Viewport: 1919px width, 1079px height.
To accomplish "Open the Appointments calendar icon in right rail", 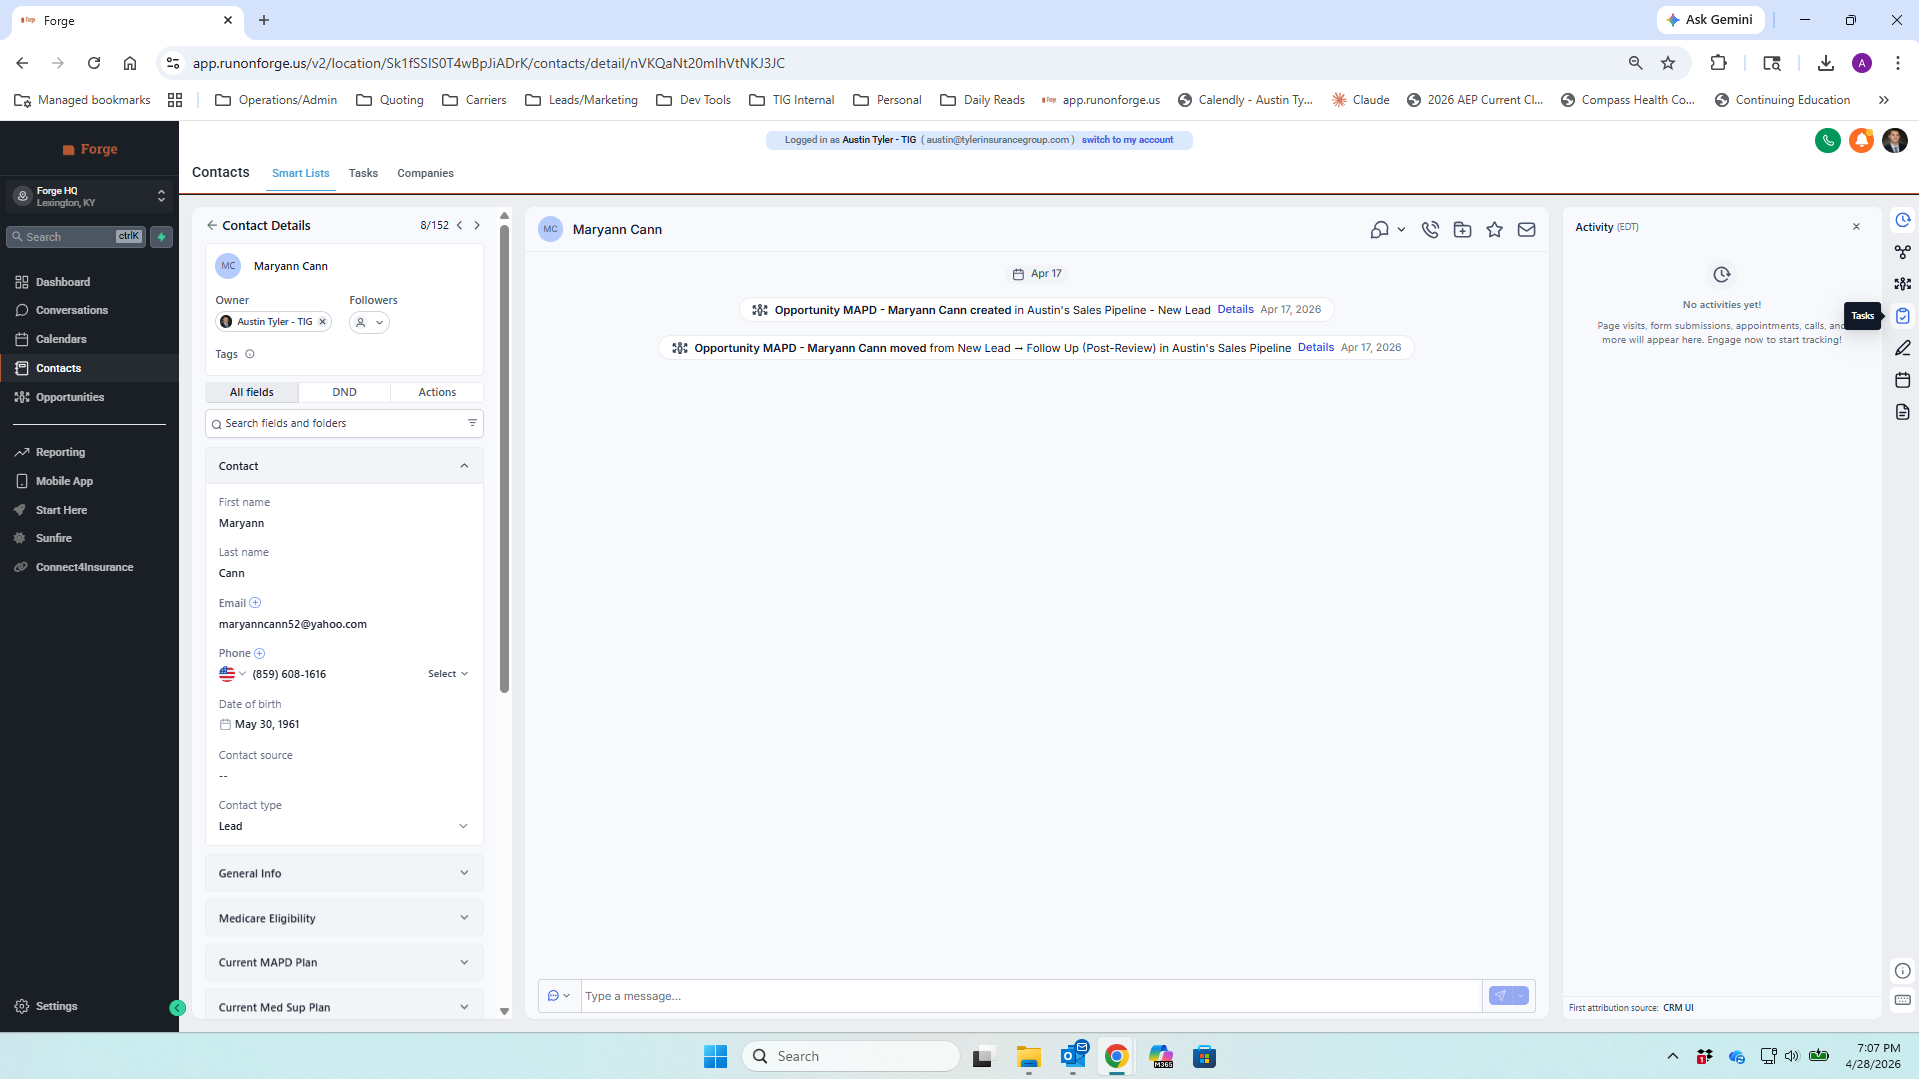I will point(1902,380).
